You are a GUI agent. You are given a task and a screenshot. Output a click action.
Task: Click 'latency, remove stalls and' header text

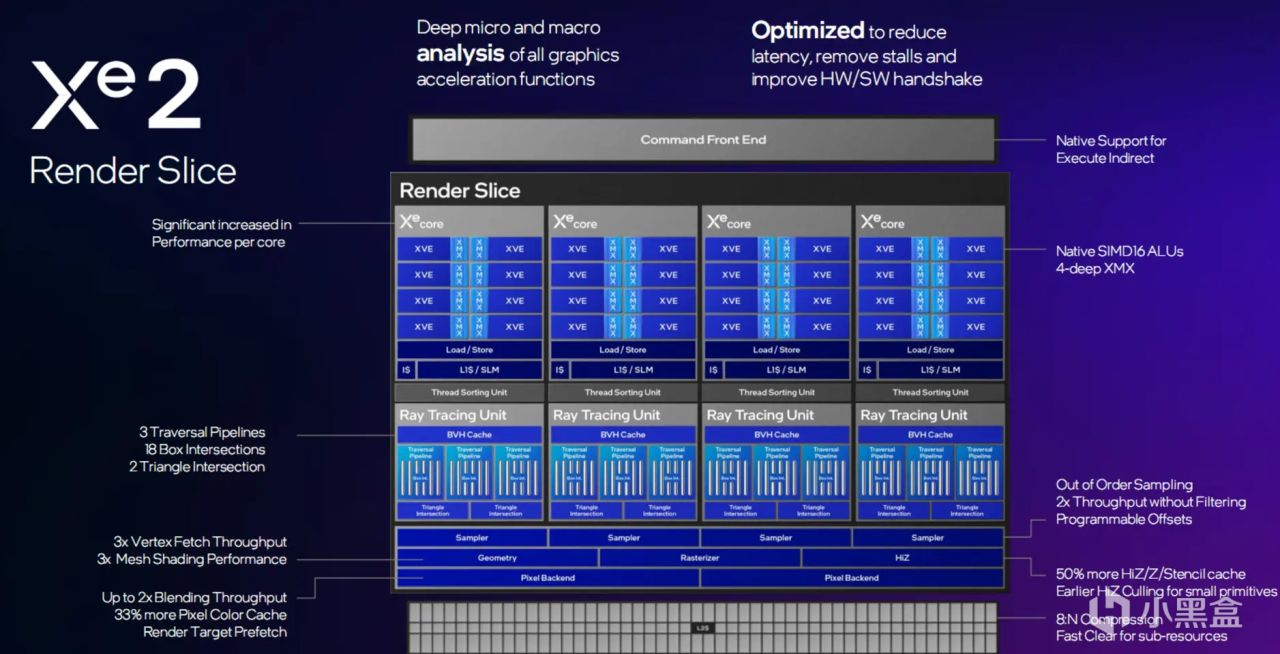pos(854,56)
